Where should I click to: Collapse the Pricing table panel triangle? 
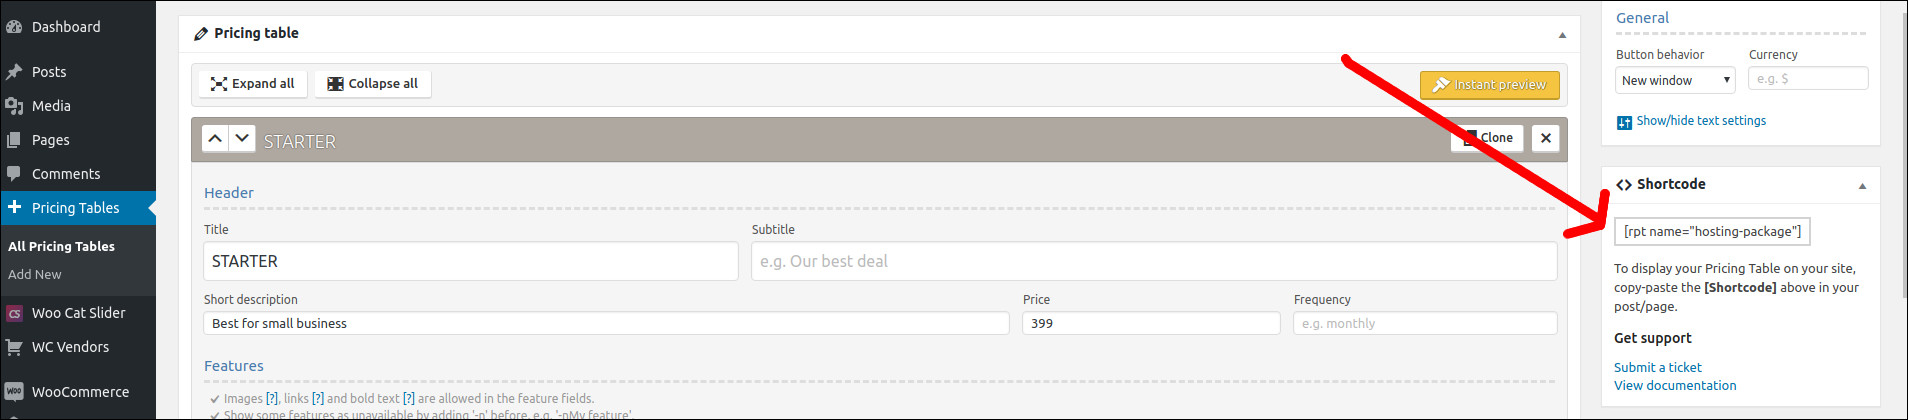pos(1562,35)
